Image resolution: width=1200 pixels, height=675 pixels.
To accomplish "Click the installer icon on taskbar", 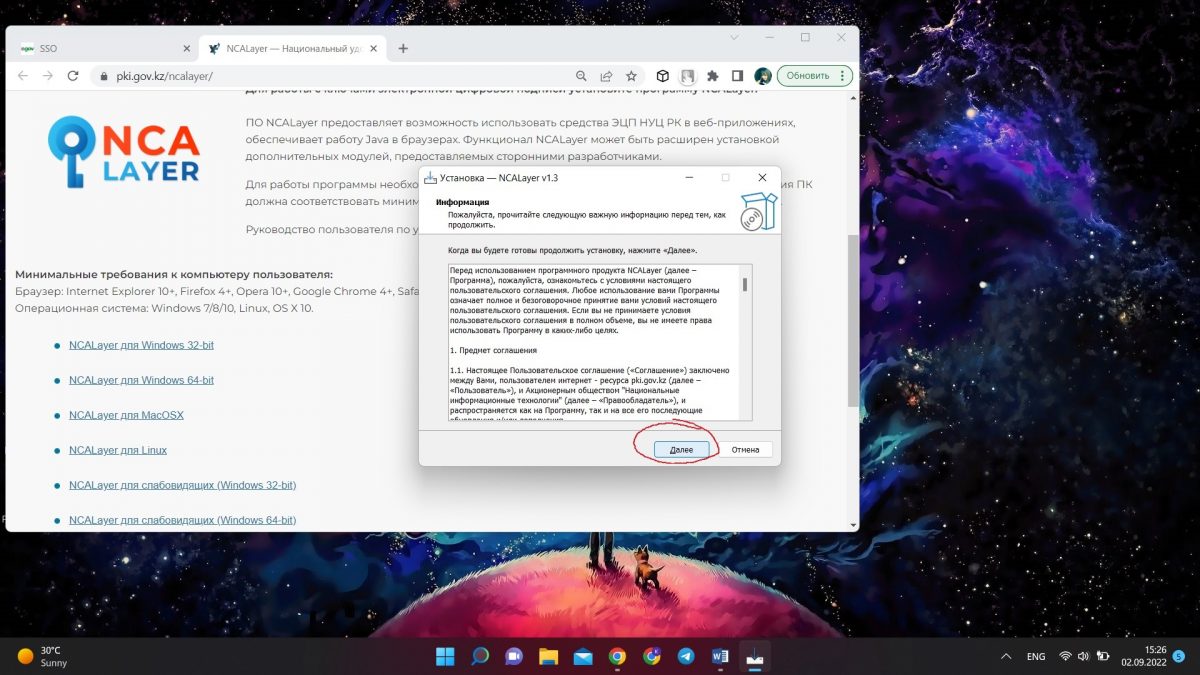I will pyautogui.click(x=755, y=656).
